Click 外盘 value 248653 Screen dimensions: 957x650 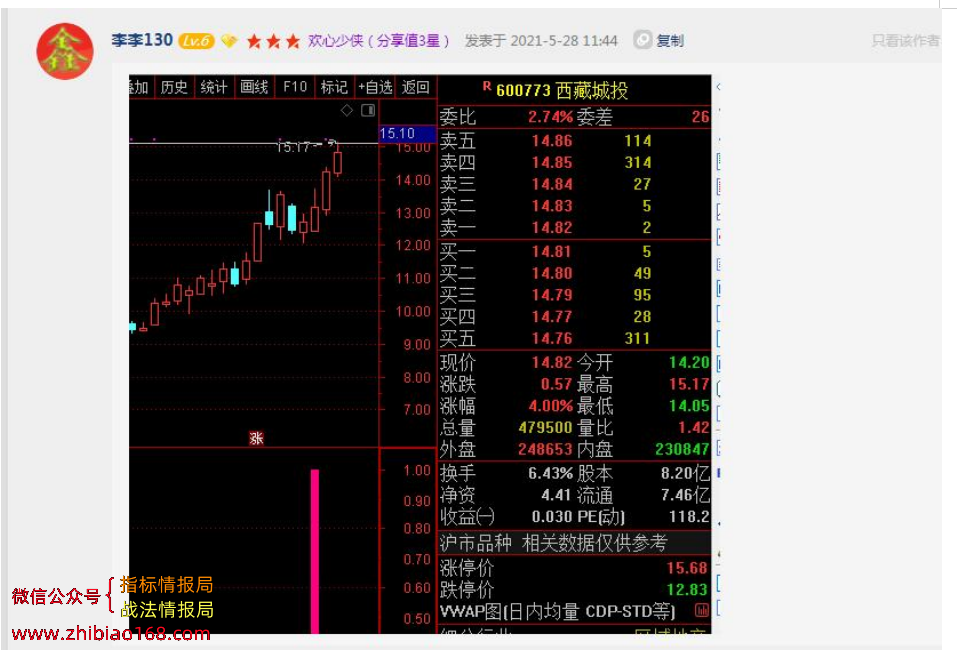(x=545, y=449)
